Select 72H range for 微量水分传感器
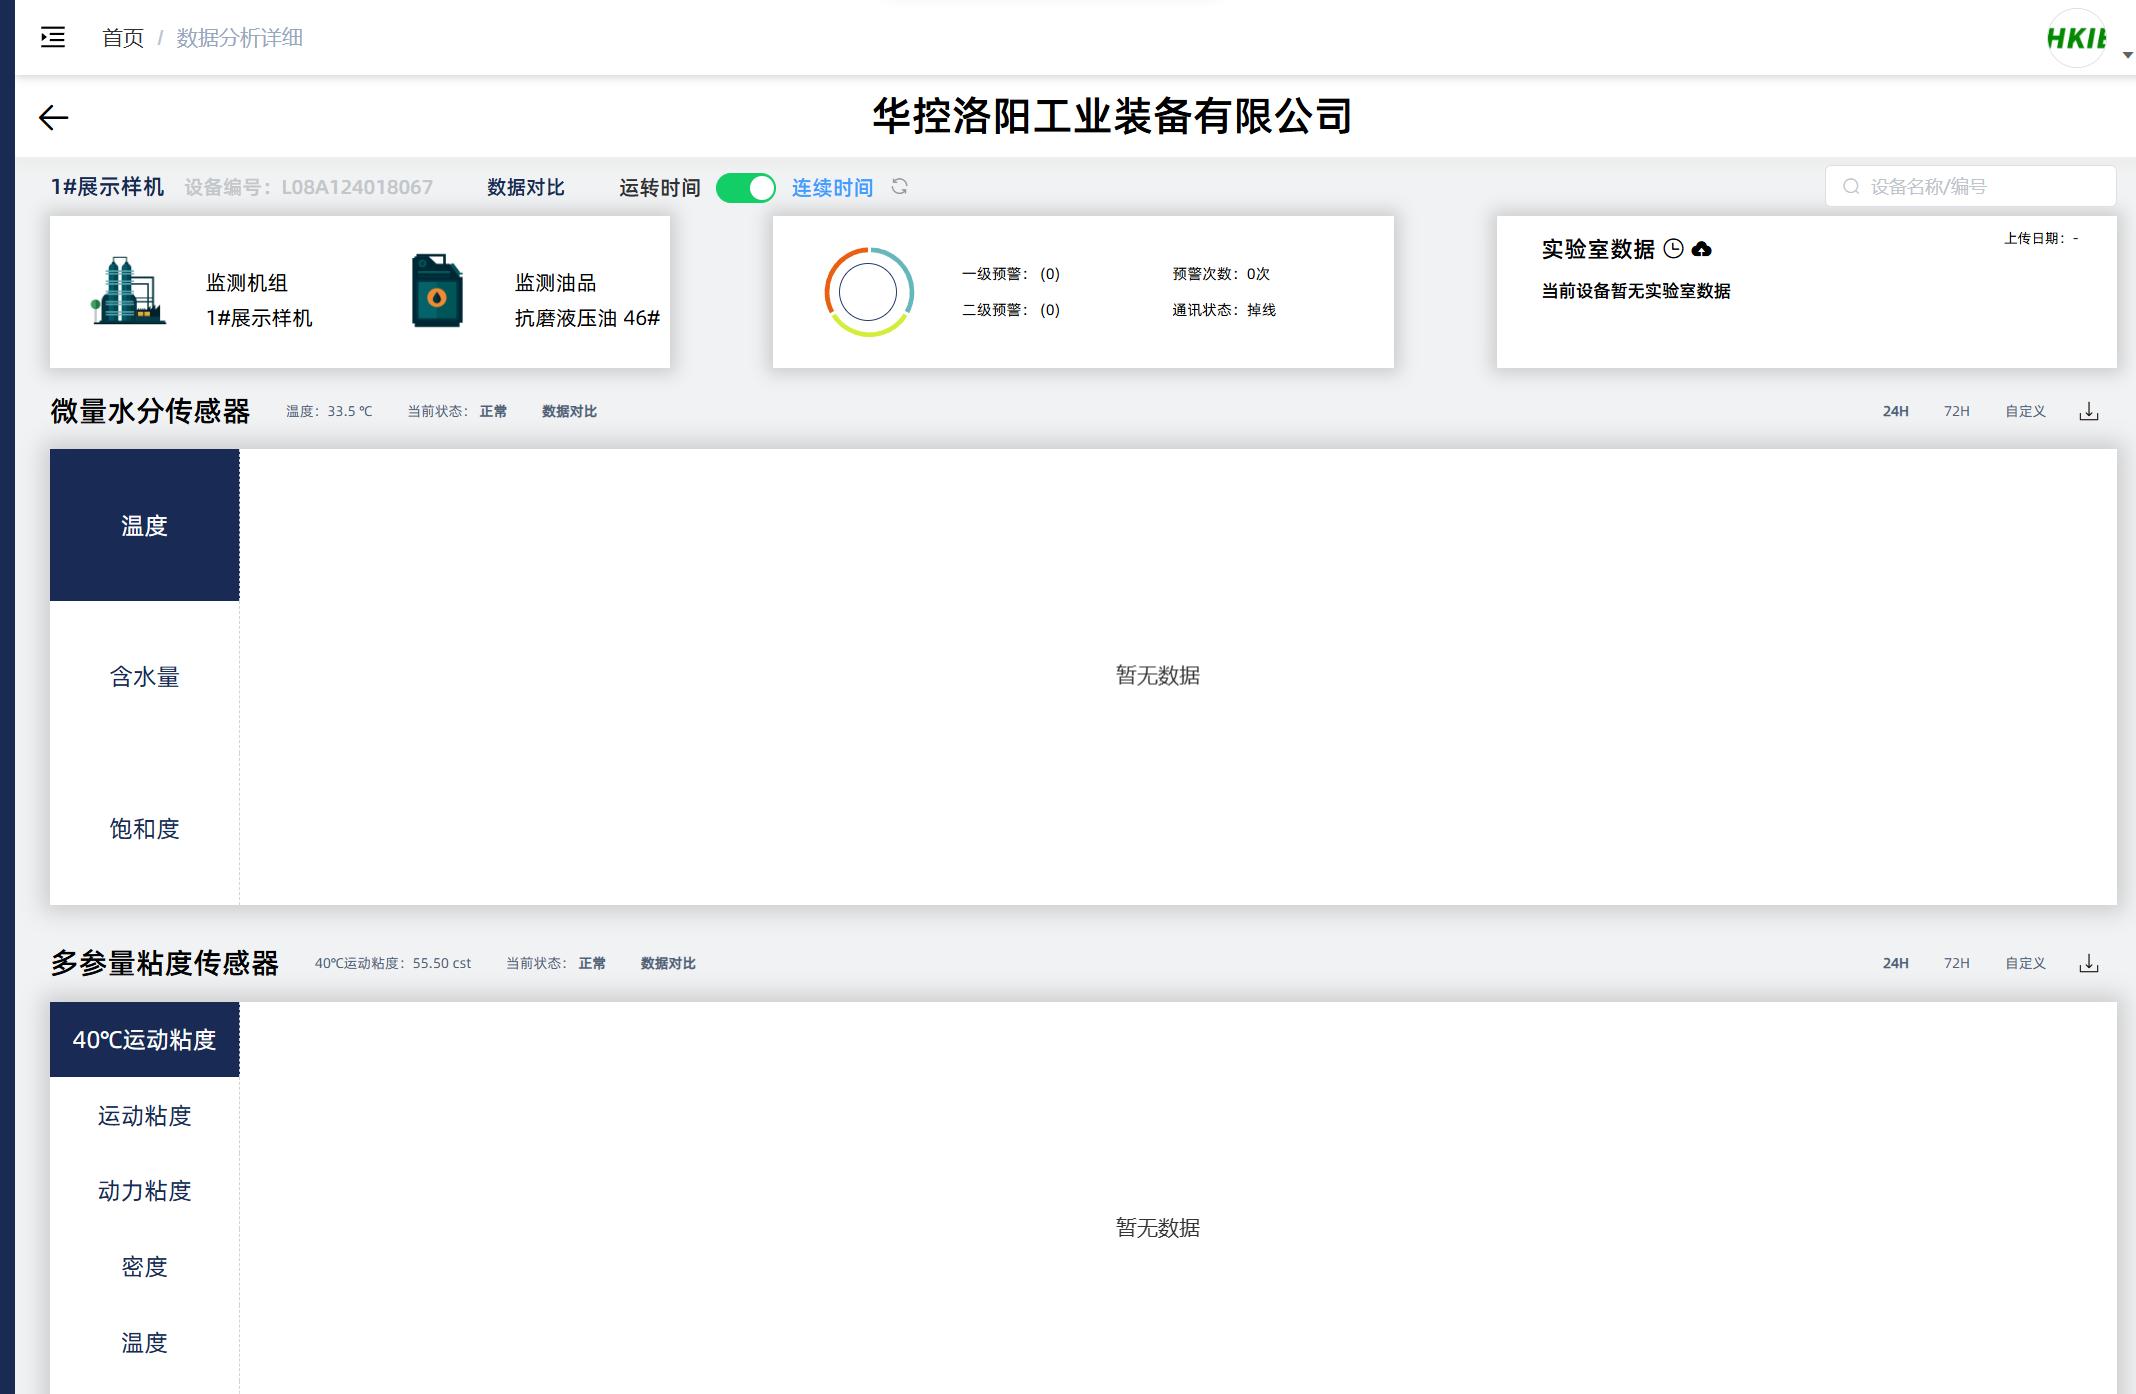The image size is (2136, 1394). (x=1956, y=412)
